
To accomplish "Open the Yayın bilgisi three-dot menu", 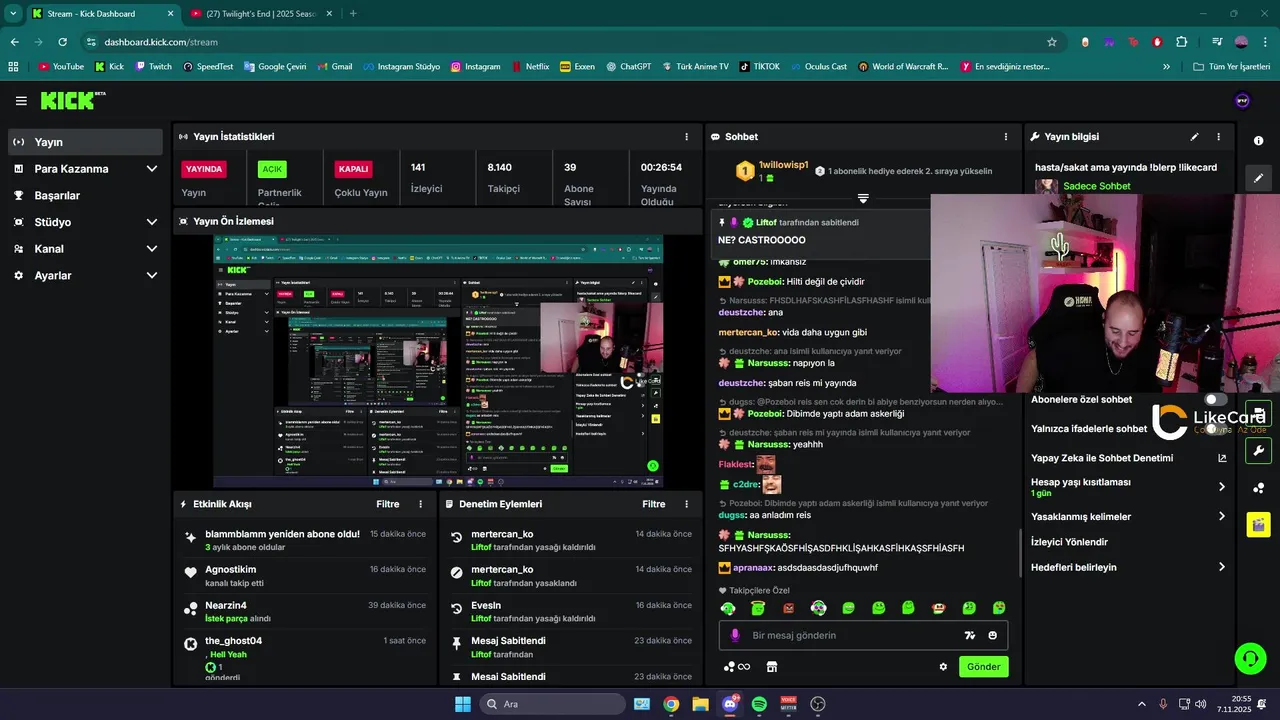I will click(1218, 137).
